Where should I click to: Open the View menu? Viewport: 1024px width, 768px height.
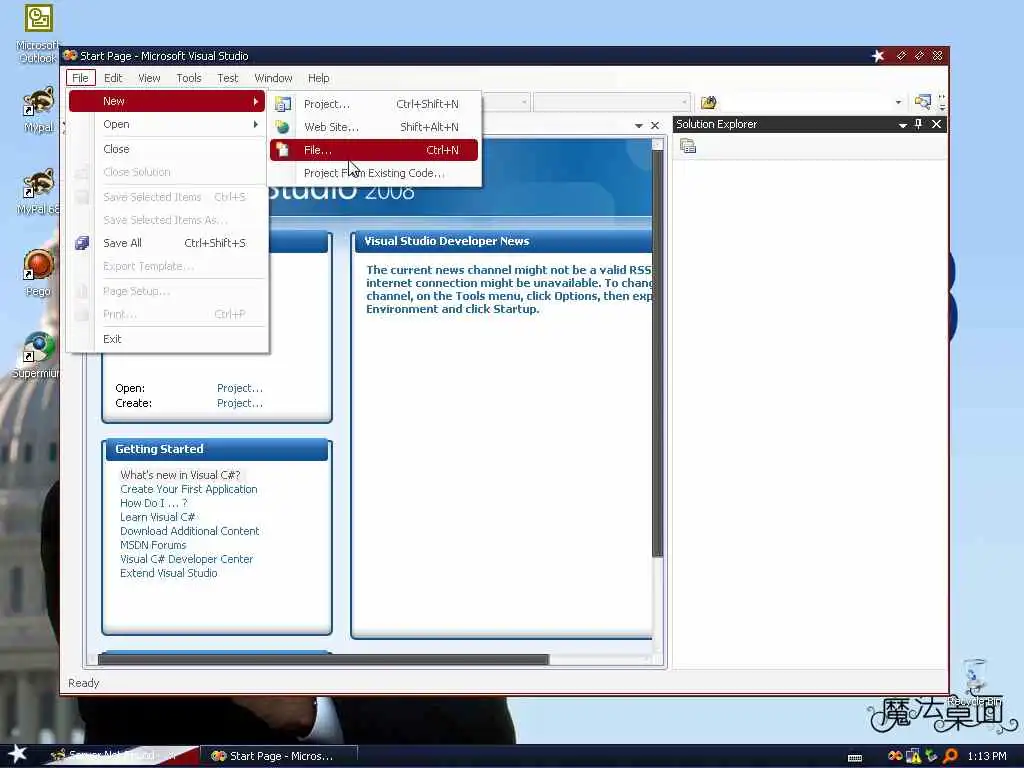pyautogui.click(x=149, y=78)
